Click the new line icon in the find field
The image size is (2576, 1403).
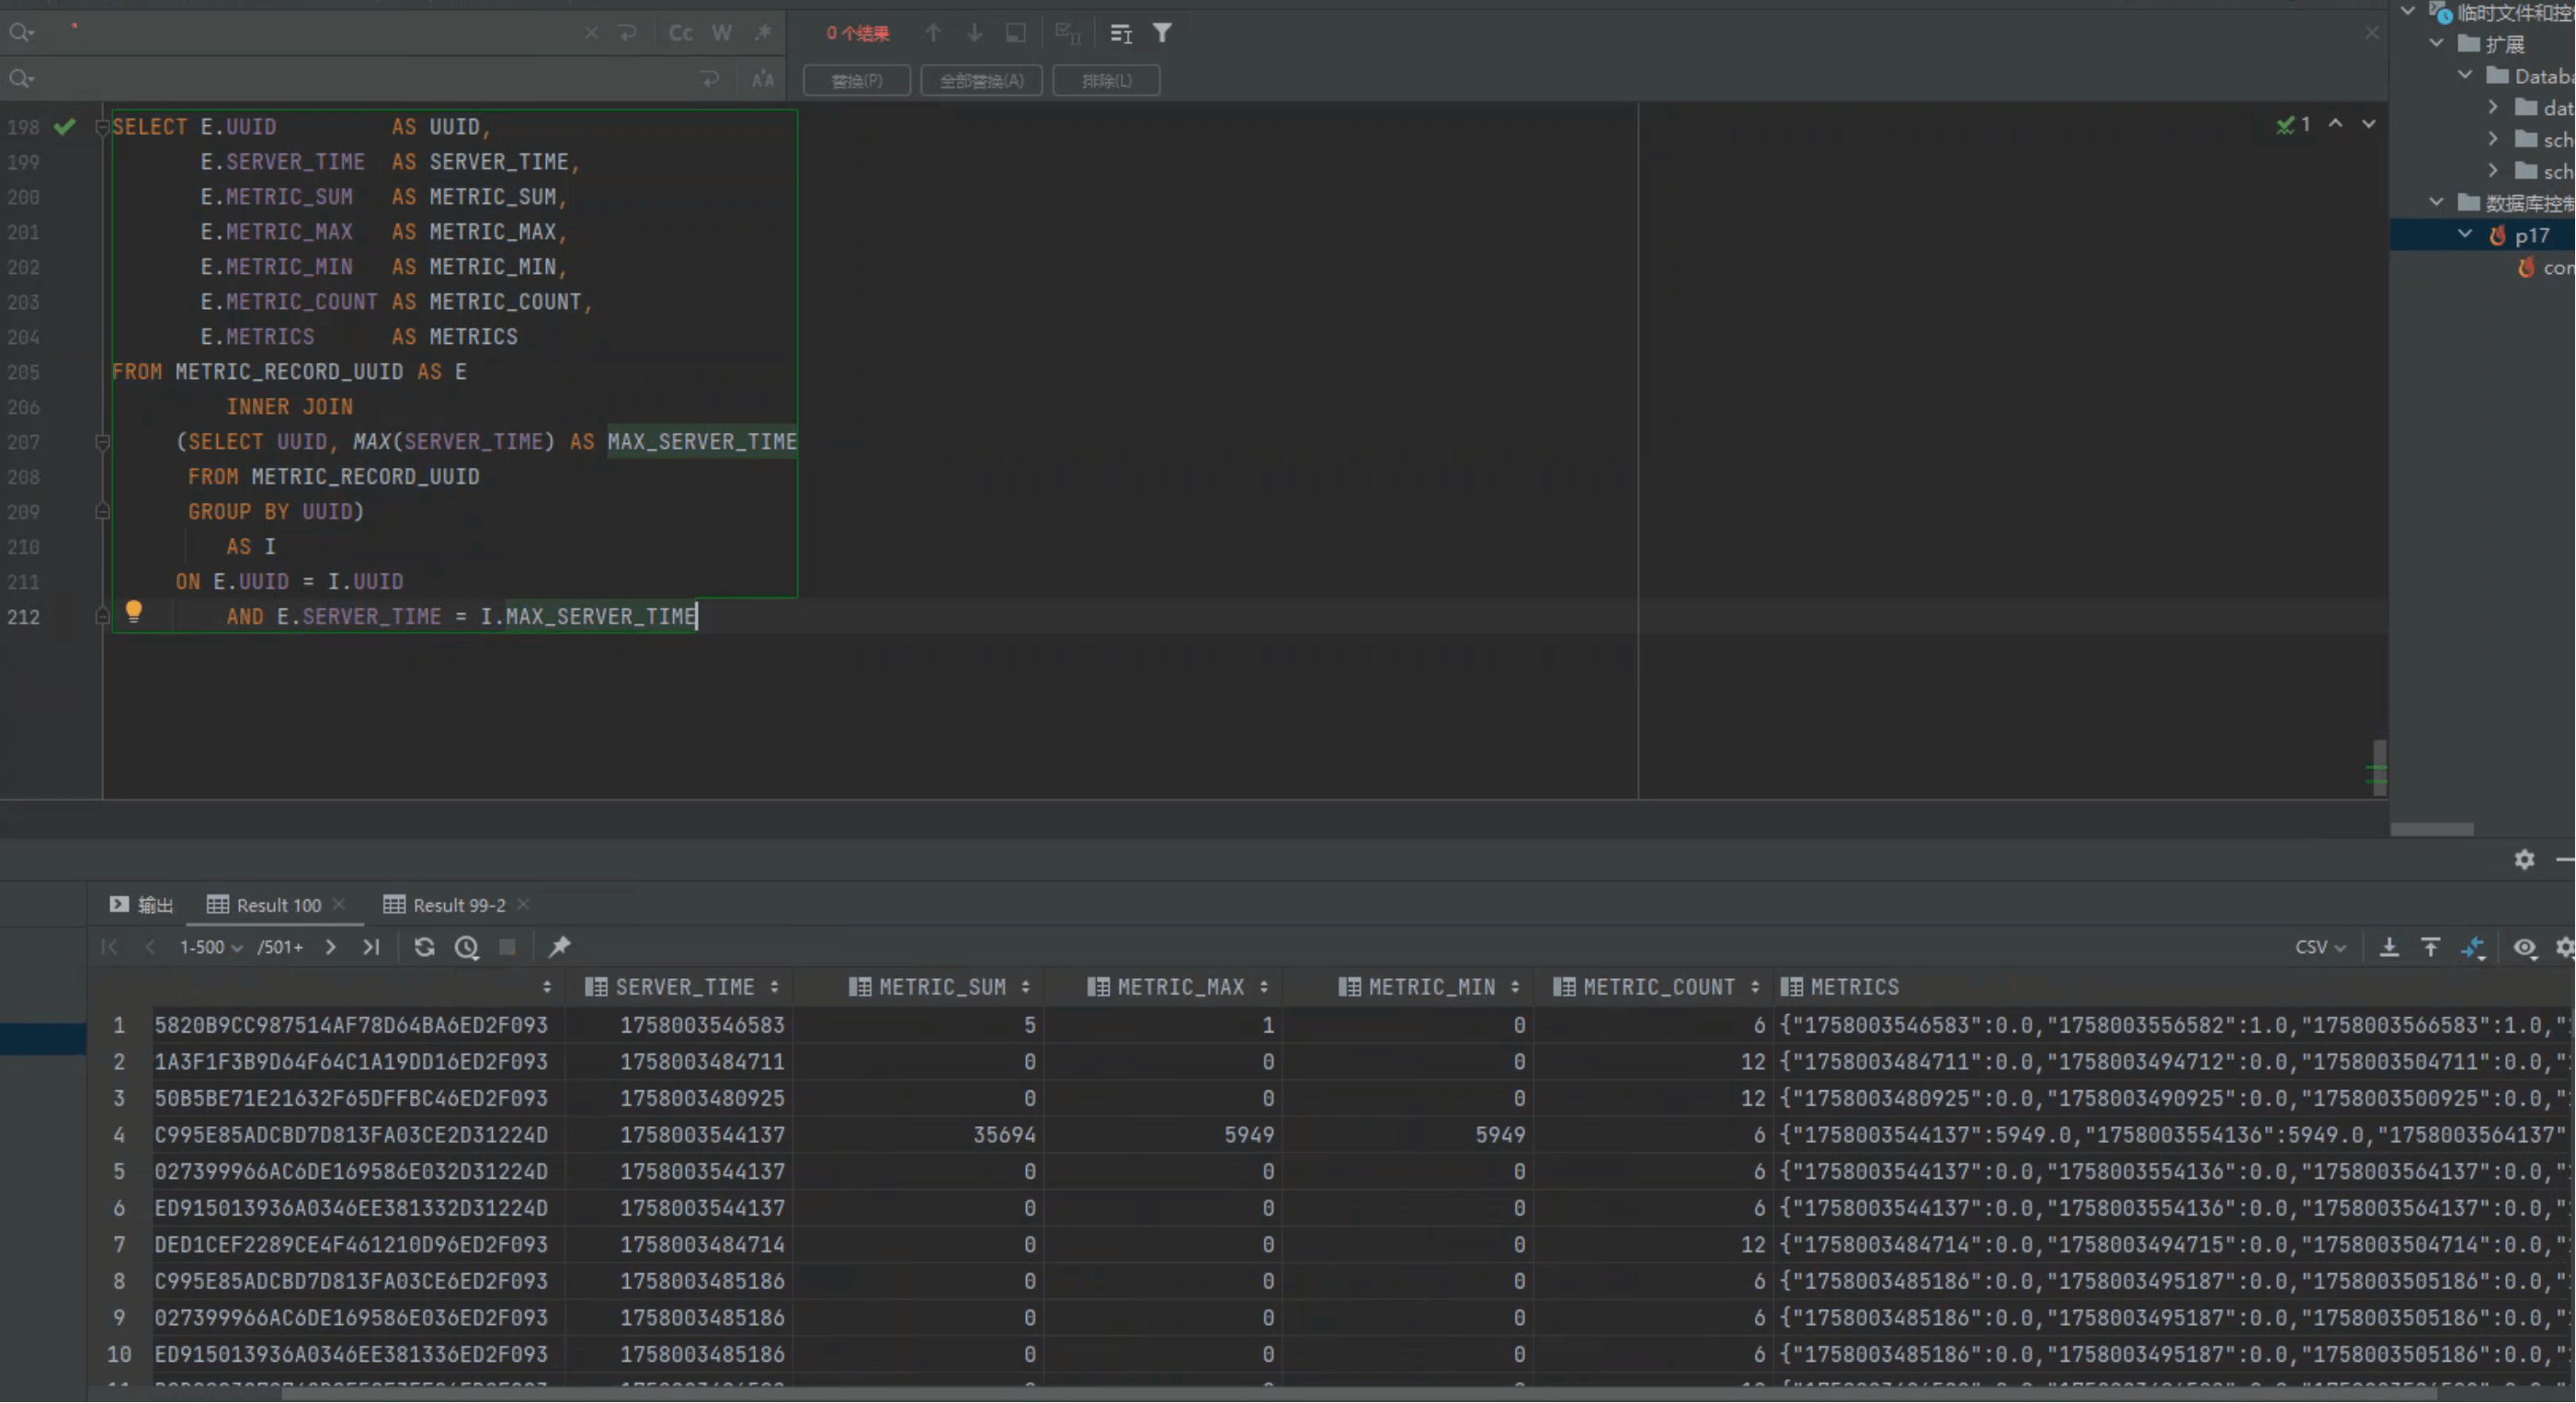point(627,33)
